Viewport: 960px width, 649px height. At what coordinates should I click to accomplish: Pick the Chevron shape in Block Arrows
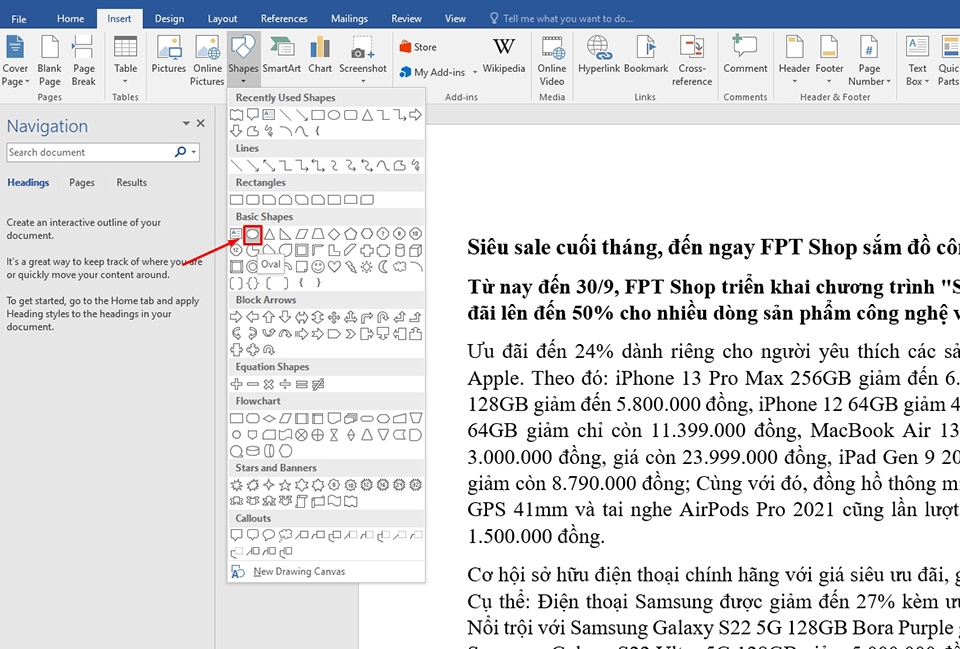pyautogui.click(x=350, y=334)
